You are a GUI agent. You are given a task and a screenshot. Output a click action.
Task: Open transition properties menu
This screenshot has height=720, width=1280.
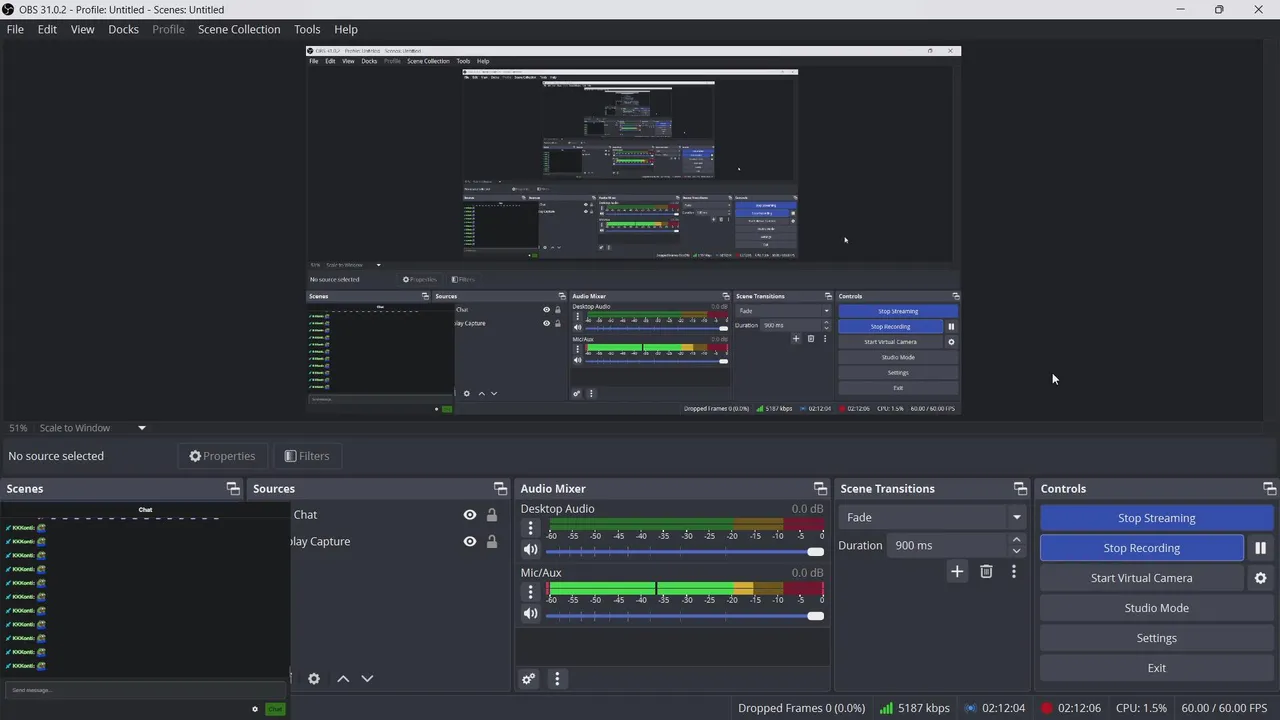(x=1014, y=572)
